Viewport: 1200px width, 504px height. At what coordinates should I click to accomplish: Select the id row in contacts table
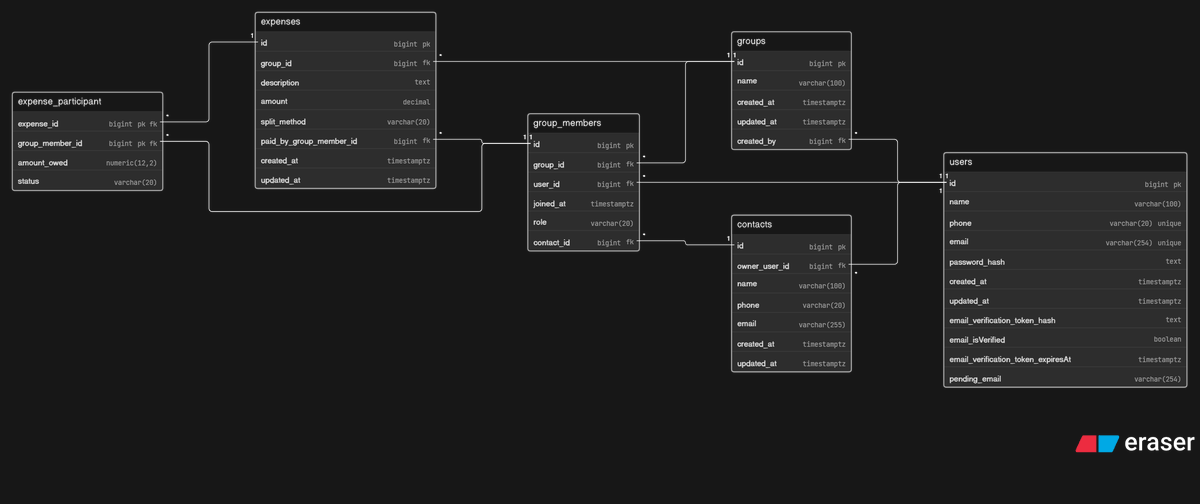791,246
